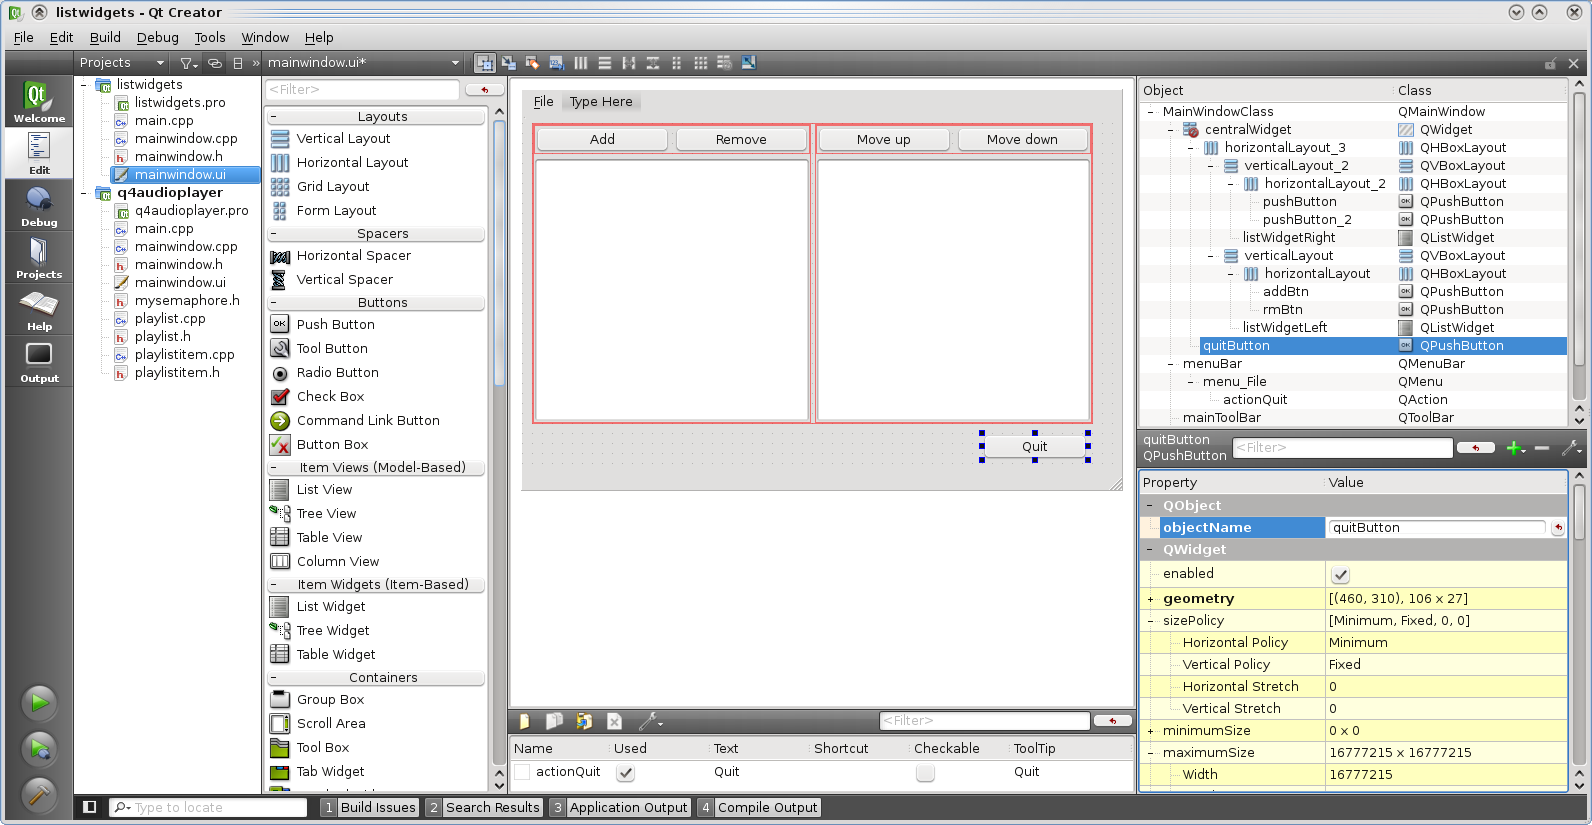
Task: Click the Move down button on form
Action: pyautogui.click(x=1022, y=140)
